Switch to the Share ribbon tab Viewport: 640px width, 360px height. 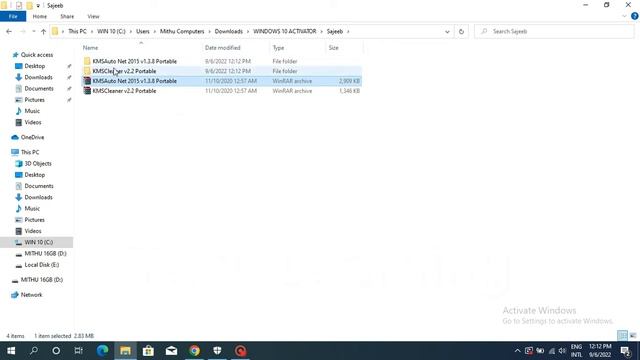click(x=67, y=16)
